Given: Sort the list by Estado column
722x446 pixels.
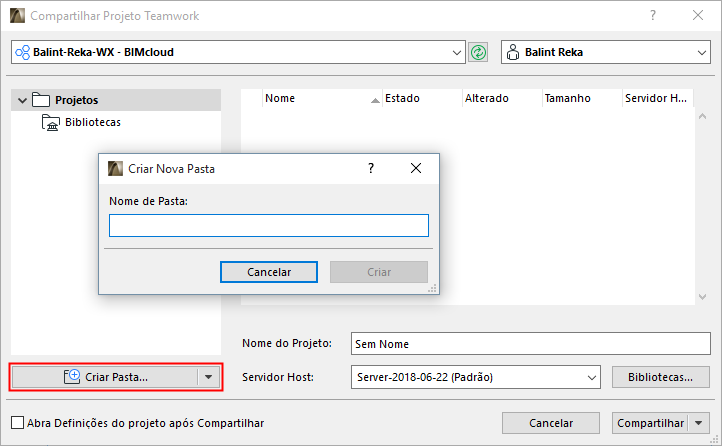Looking at the screenshot, I should pyautogui.click(x=420, y=99).
